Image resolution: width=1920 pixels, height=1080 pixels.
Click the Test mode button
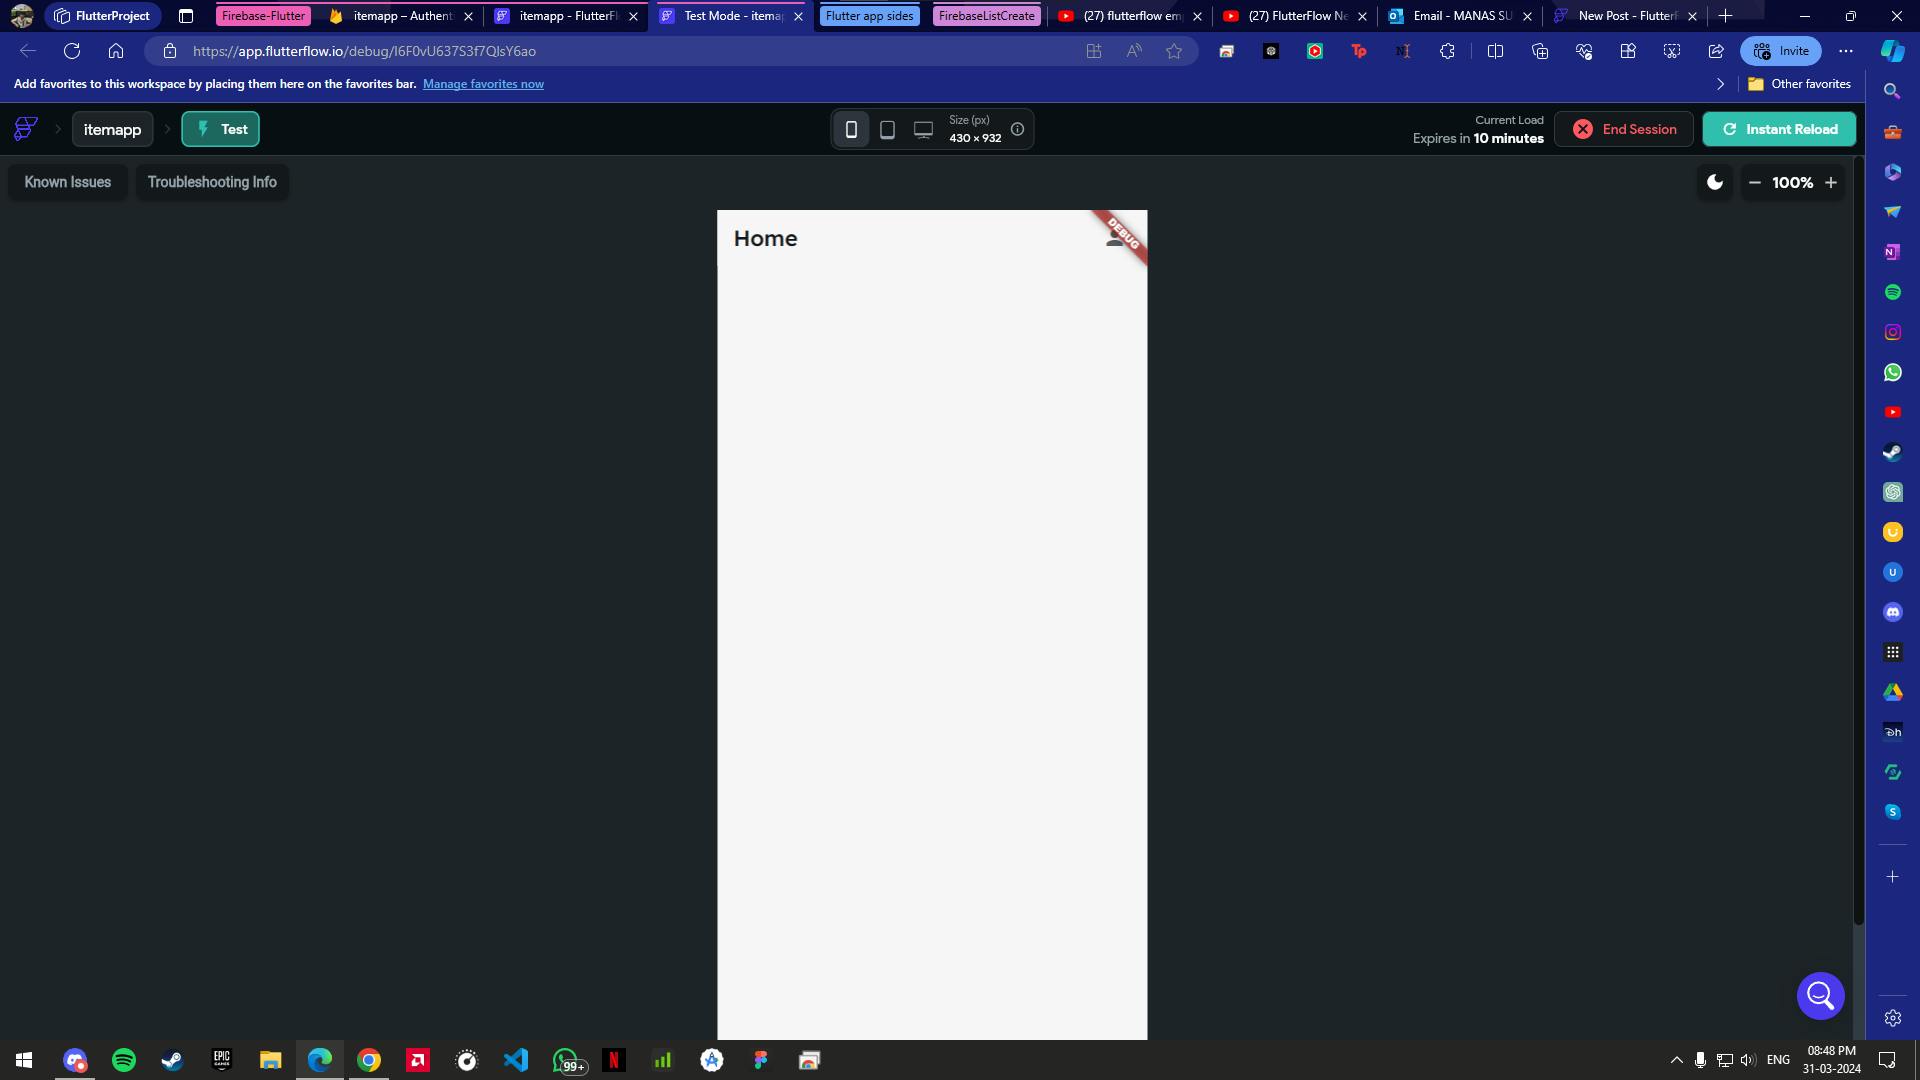pyautogui.click(x=220, y=129)
